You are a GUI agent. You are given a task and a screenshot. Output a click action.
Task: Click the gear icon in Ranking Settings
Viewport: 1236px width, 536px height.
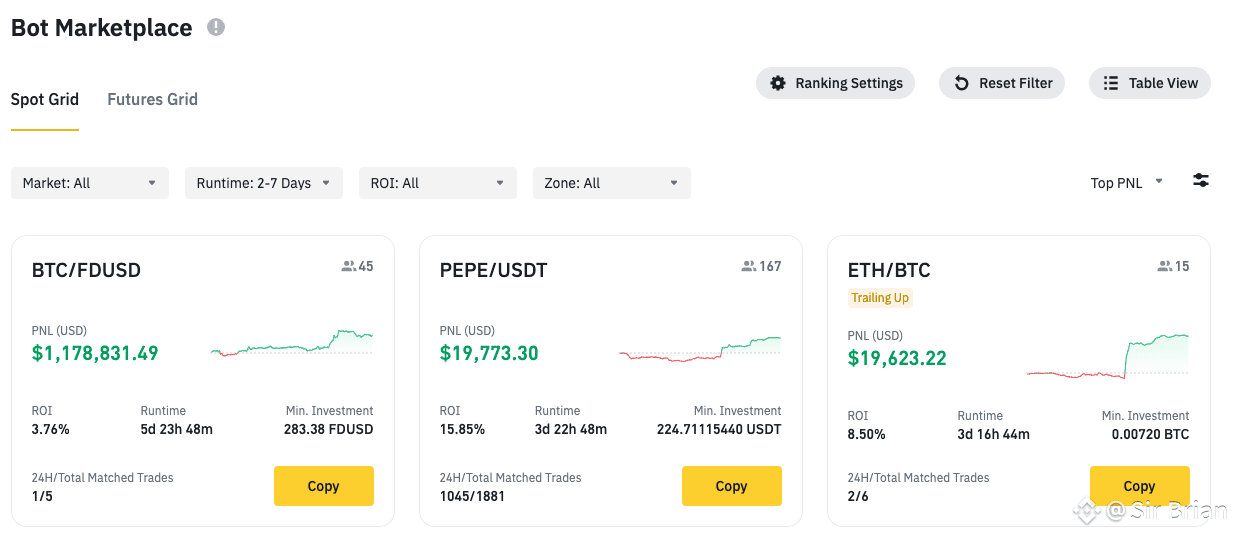pyautogui.click(x=778, y=83)
